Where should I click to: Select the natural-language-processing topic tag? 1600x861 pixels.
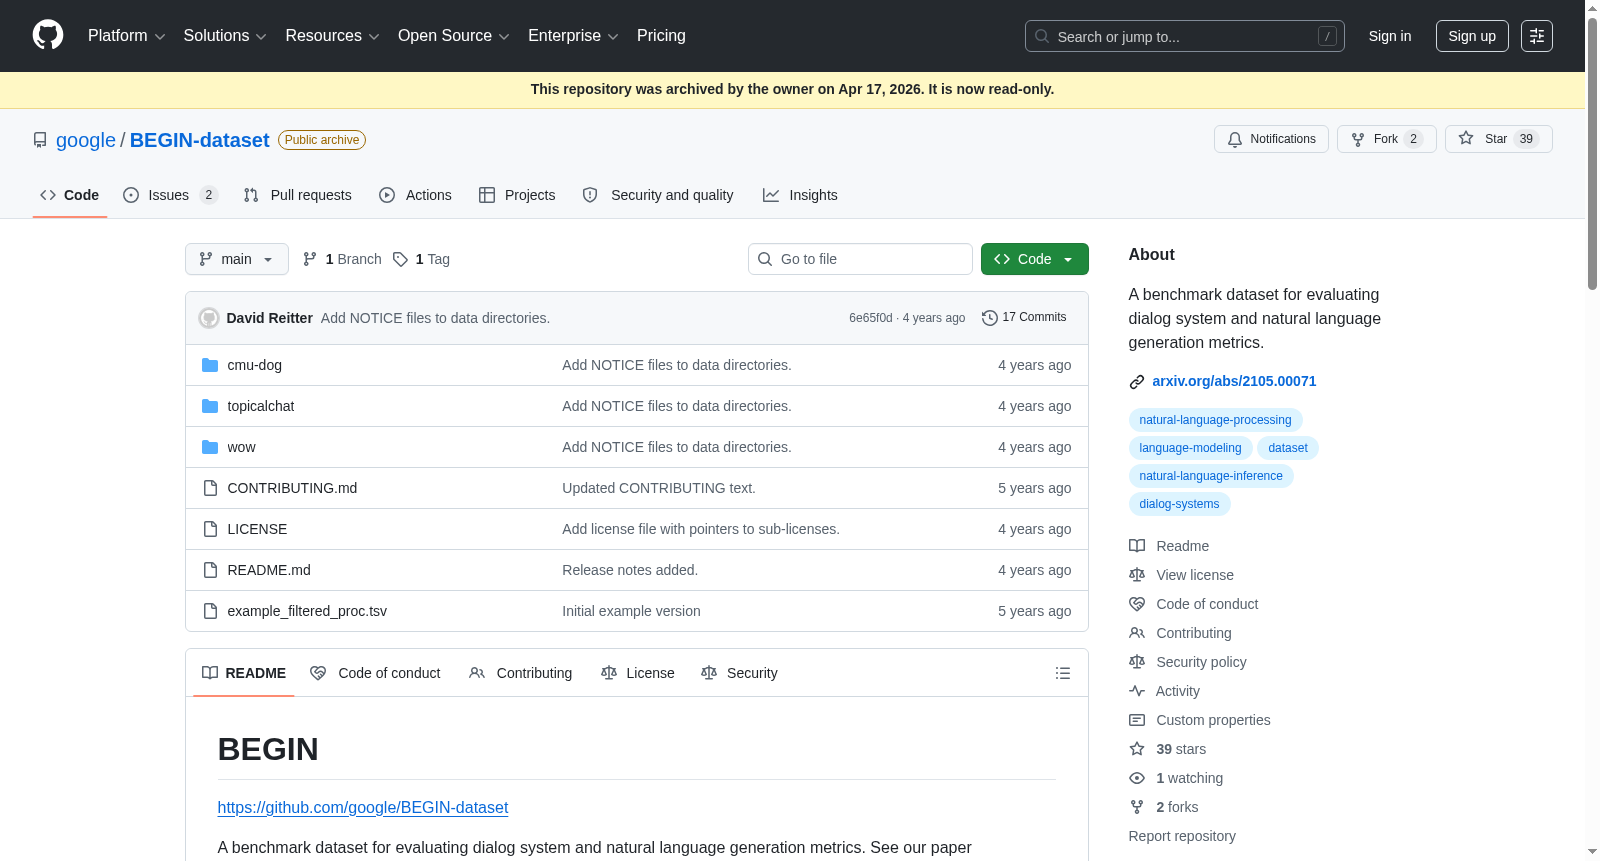coord(1215,420)
